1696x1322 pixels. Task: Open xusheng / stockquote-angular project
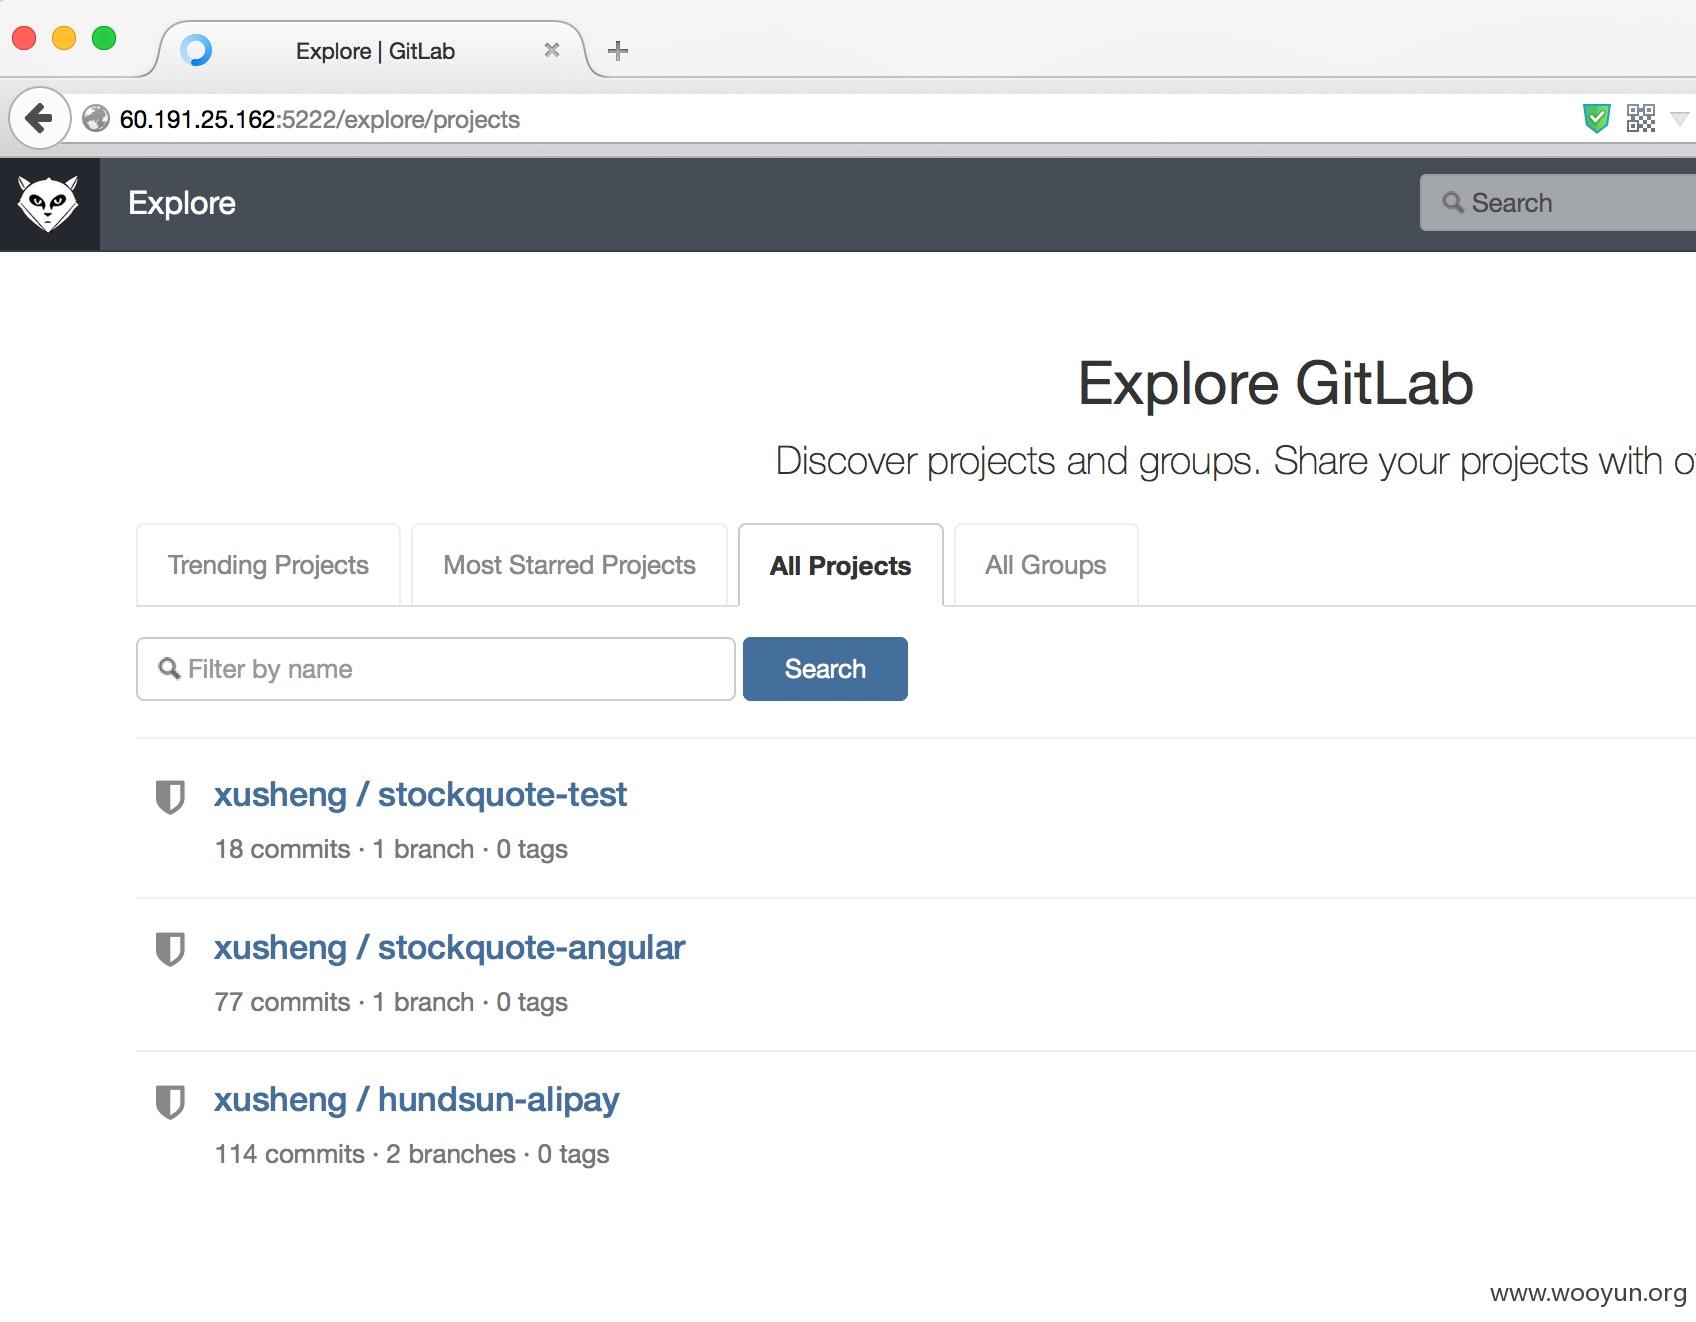(449, 948)
